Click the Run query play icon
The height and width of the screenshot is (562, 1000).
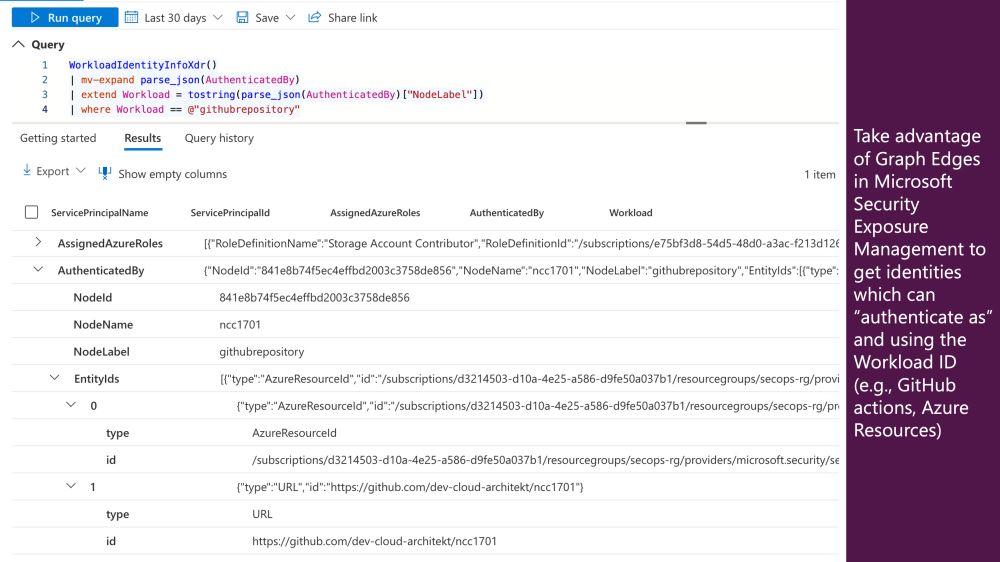click(x=35, y=18)
